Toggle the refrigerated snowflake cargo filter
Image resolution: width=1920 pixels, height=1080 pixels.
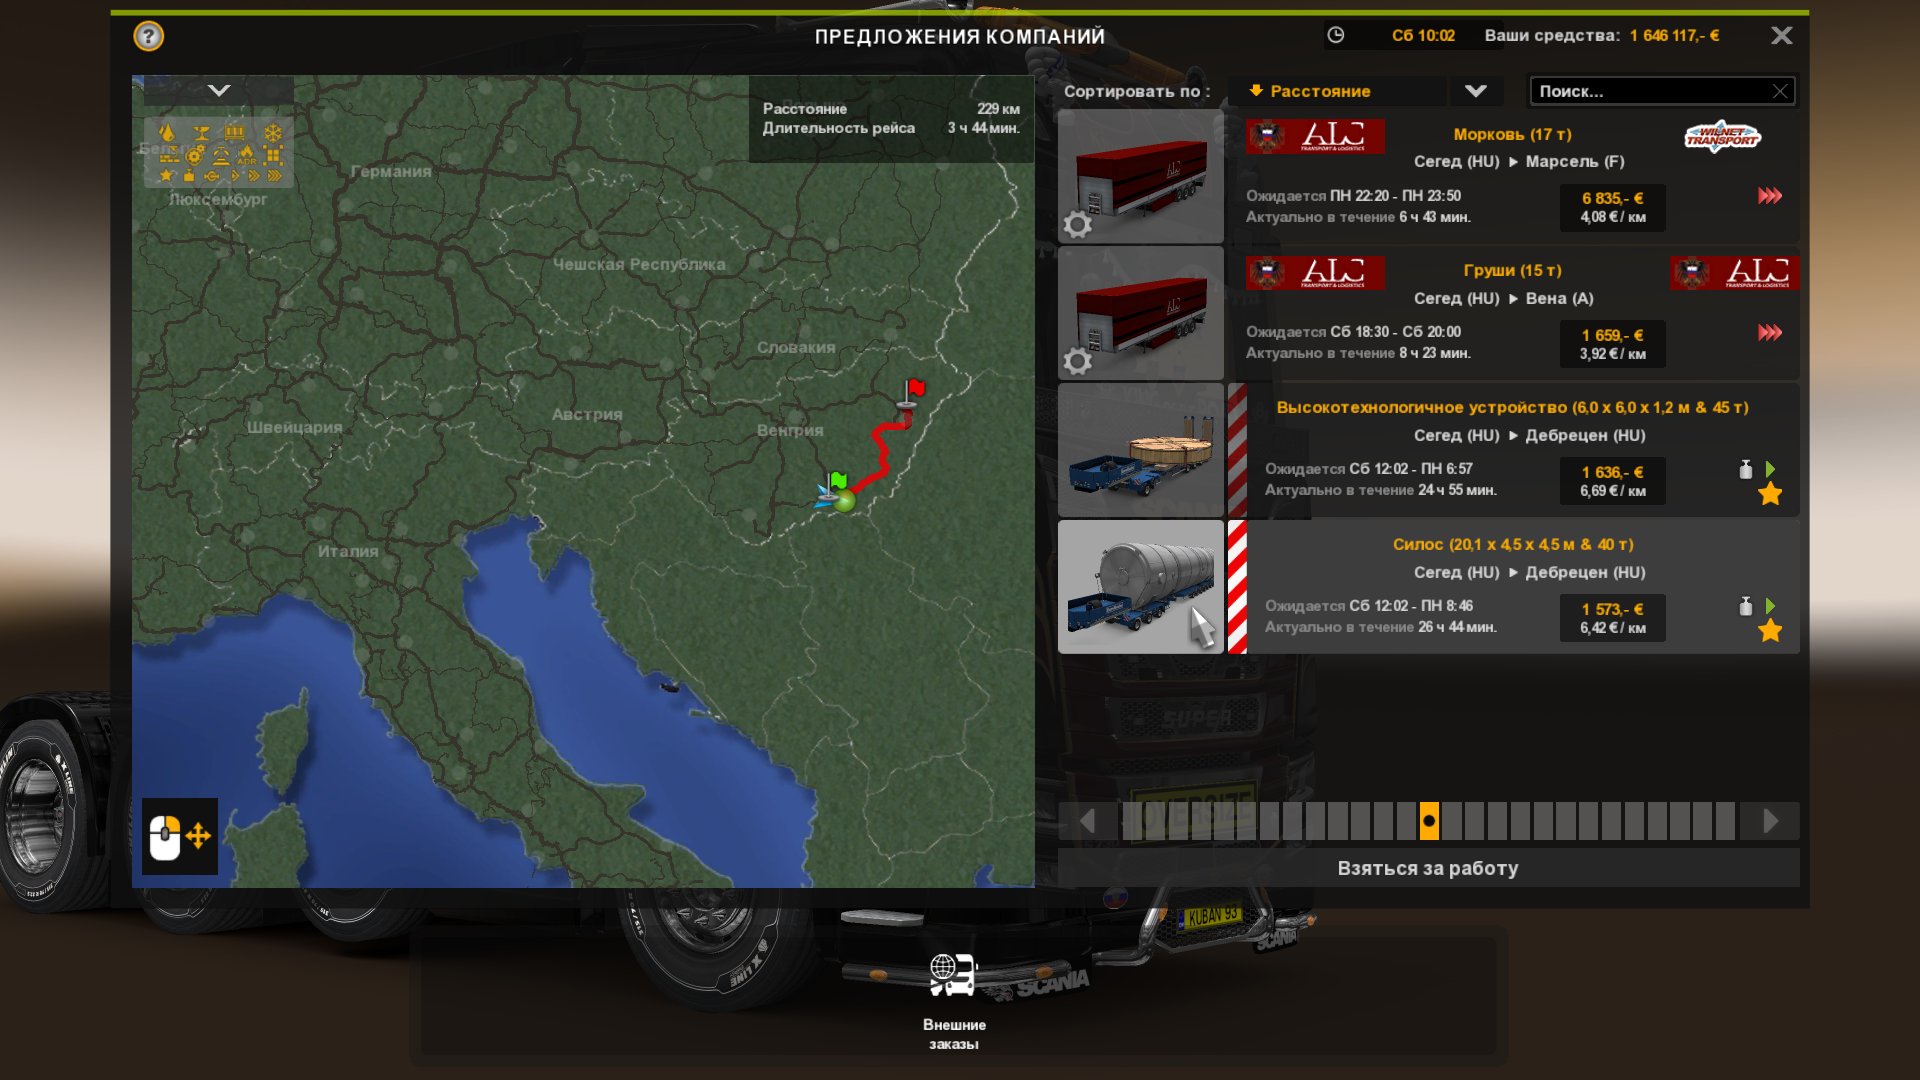(273, 133)
